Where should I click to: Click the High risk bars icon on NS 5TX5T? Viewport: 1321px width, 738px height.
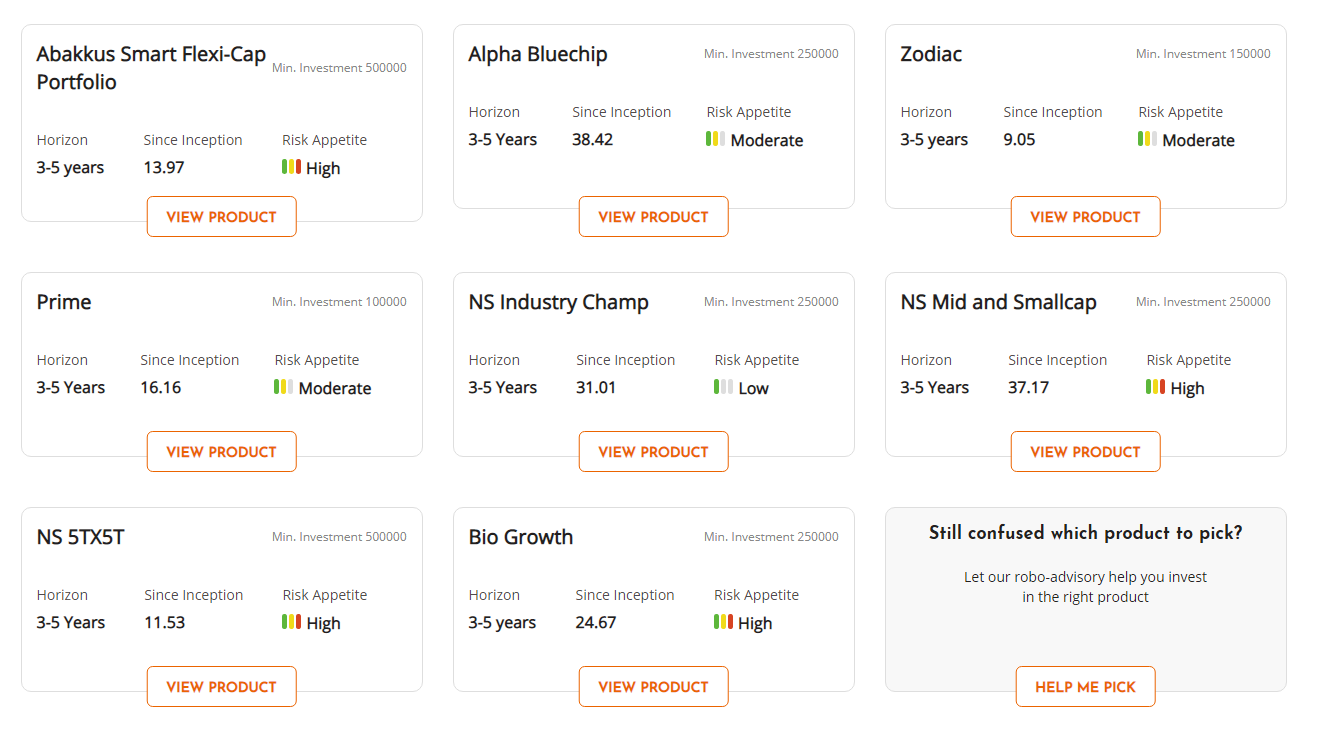[x=292, y=622]
